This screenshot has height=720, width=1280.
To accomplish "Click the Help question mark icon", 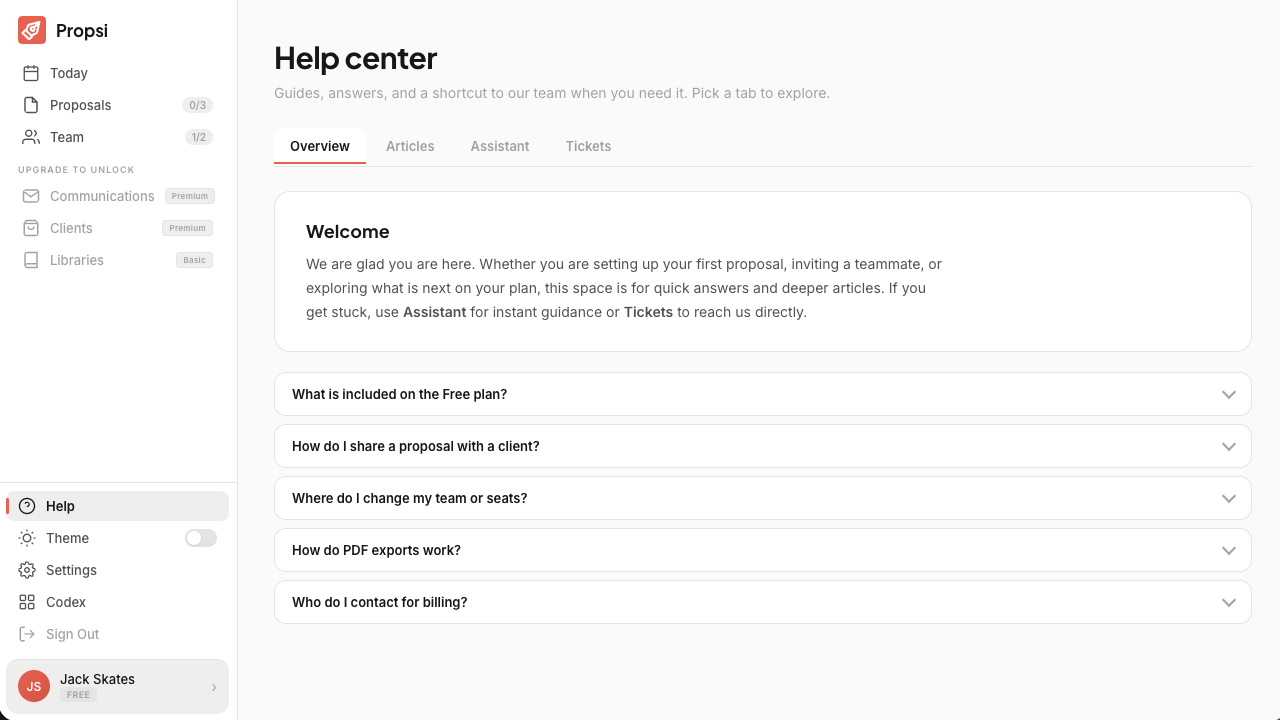I will (x=27, y=506).
